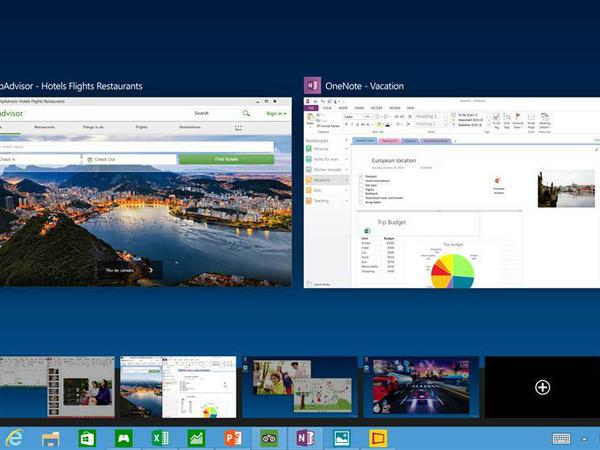Image resolution: width=600 pixels, height=450 pixels.
Task: Click the TripAdvisor Search field
Action: (216, 113)
